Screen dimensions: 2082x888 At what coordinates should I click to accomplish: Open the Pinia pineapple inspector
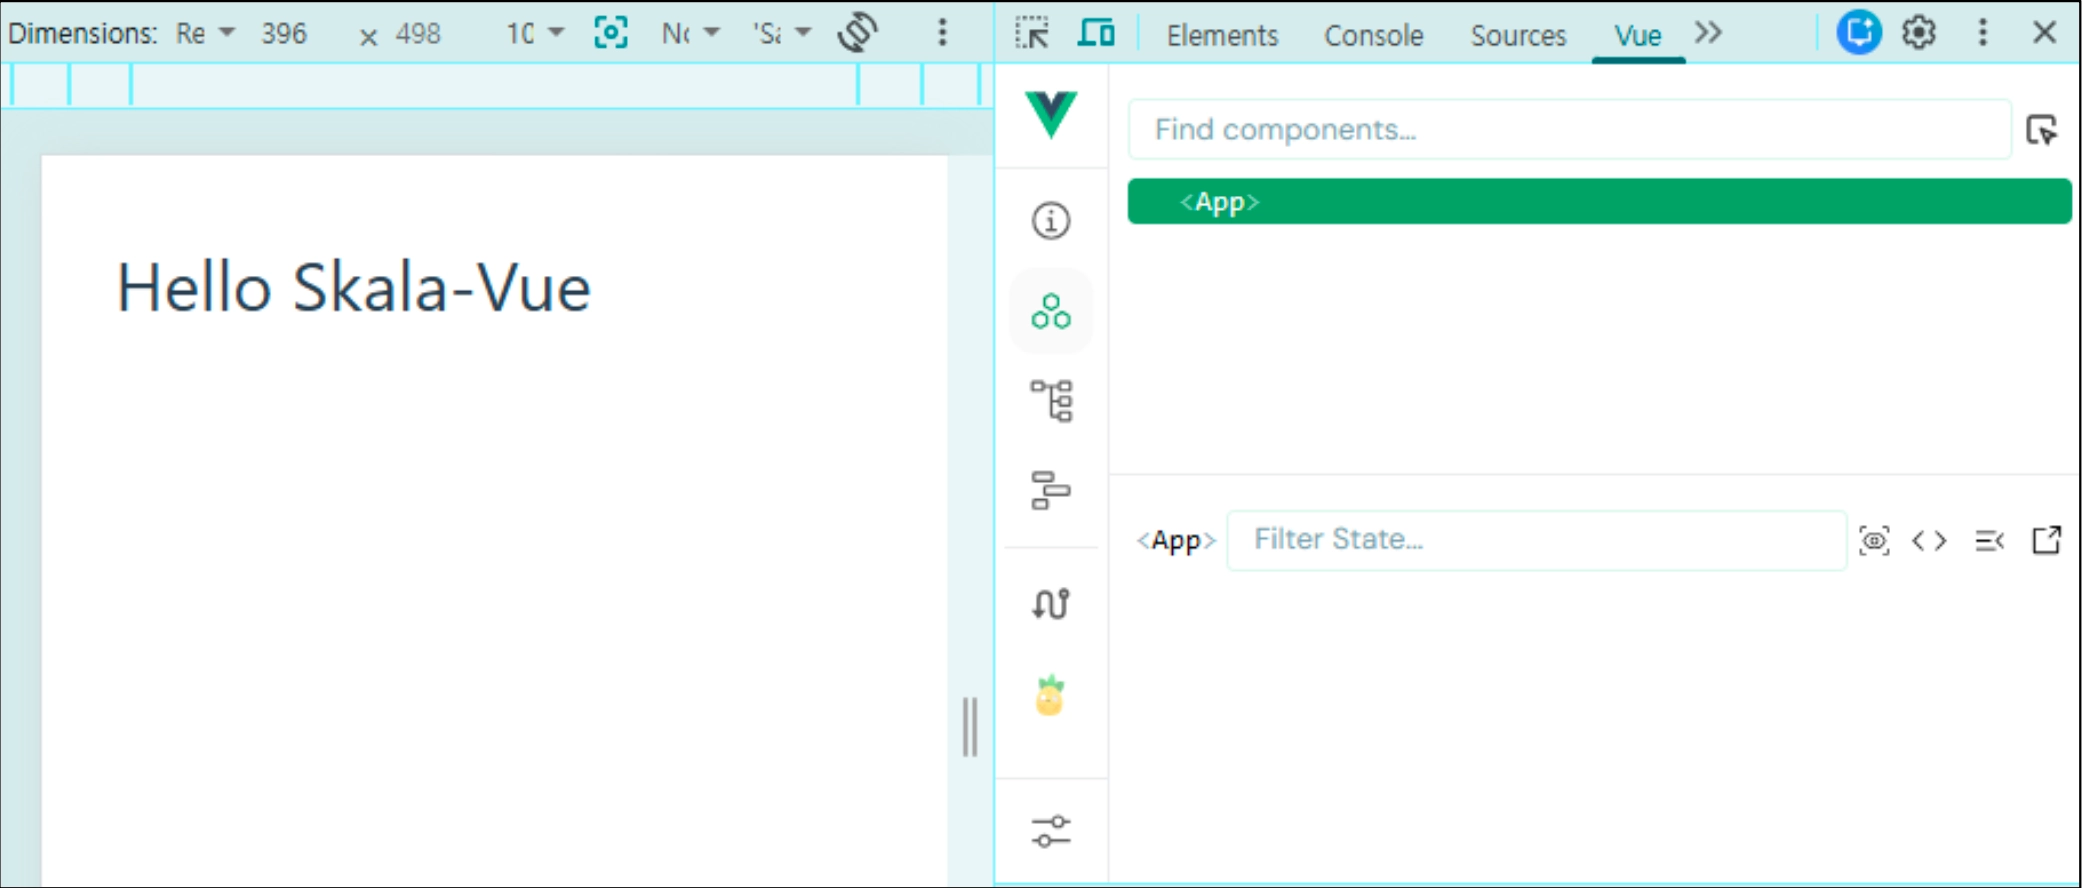[x=1050, y=695]
